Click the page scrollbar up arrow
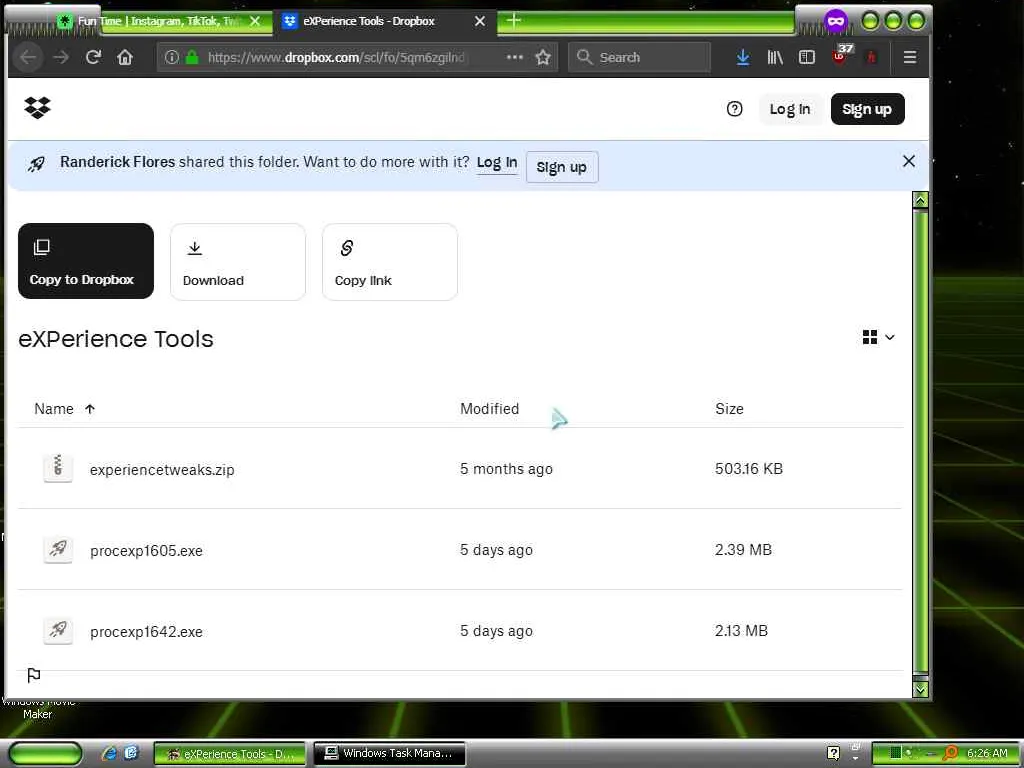Screen dimensions: 1024x768 point(920,200)
